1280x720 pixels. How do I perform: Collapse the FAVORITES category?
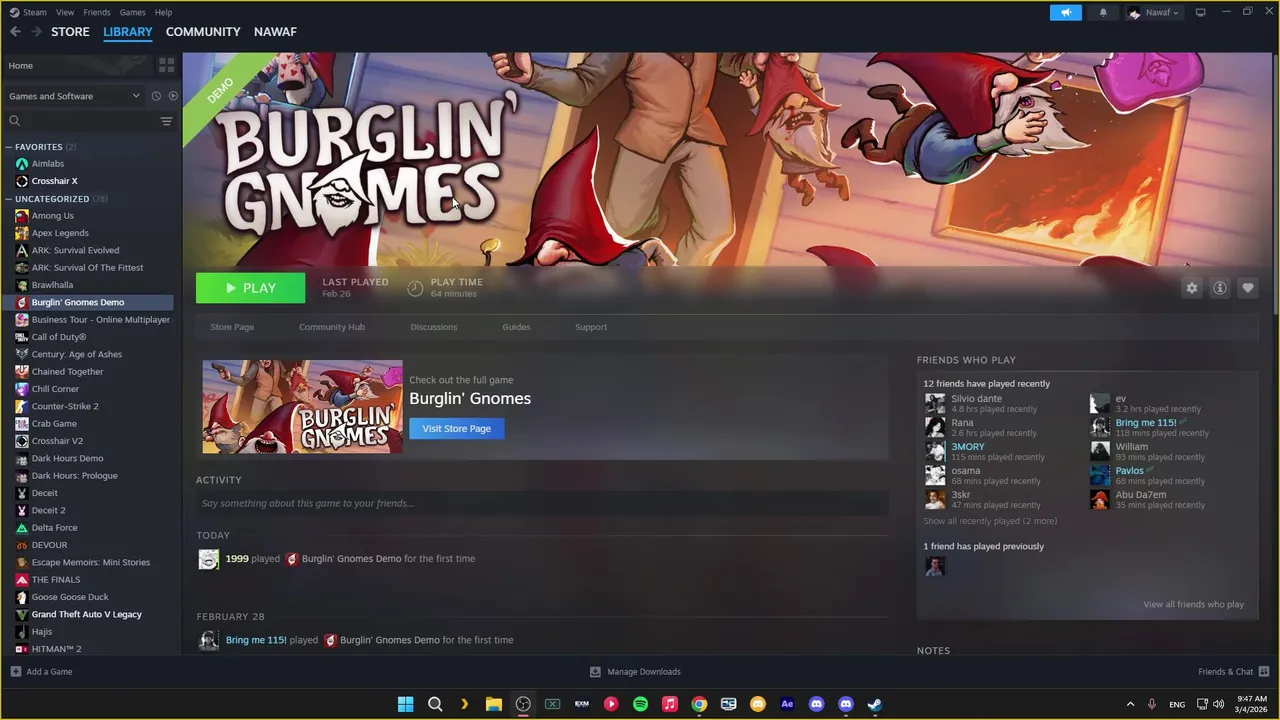[9, 147]
